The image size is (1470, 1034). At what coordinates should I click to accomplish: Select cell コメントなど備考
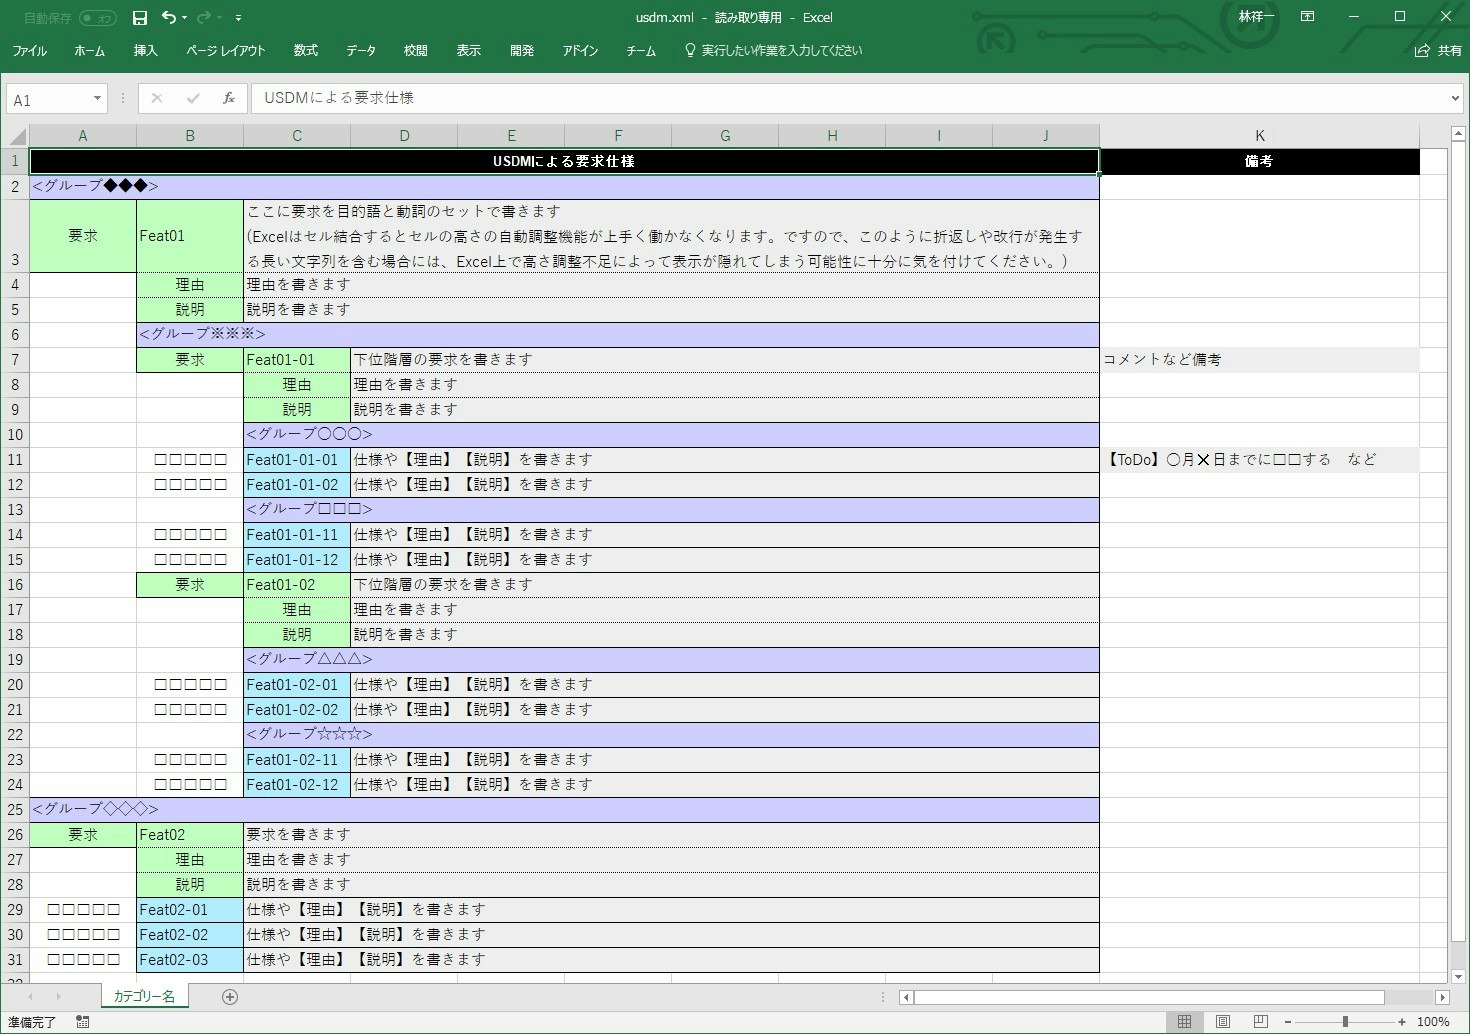(1259, 360)
